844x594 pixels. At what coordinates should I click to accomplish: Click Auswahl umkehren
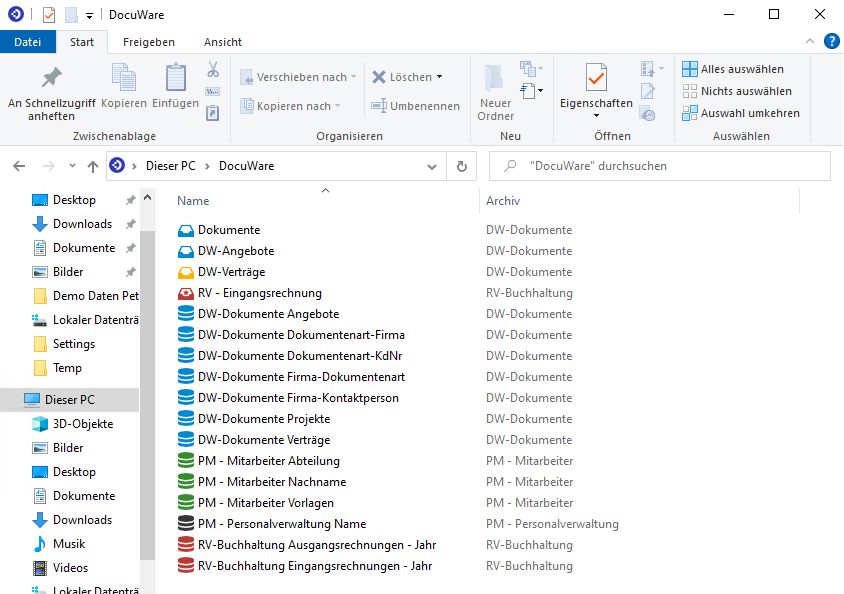tap(741, 113)
